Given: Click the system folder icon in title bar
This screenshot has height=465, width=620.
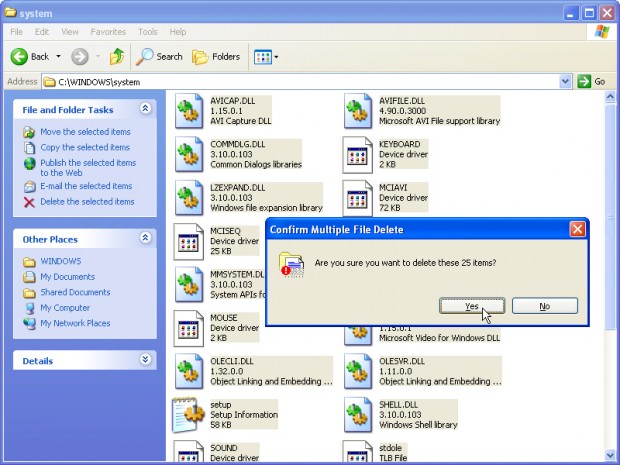Looking at the screenshot, I should click(10, 13).
